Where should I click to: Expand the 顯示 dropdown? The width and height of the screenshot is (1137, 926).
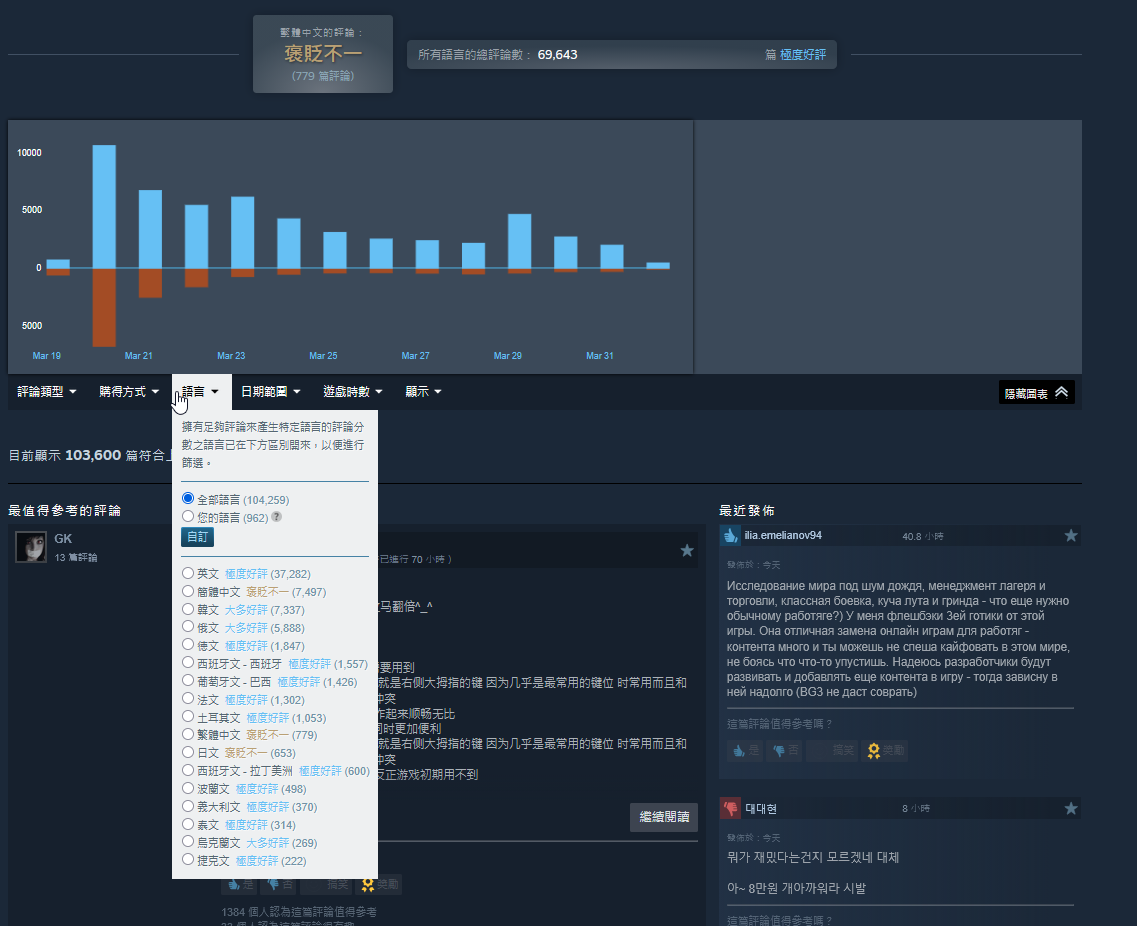point(422,391)
